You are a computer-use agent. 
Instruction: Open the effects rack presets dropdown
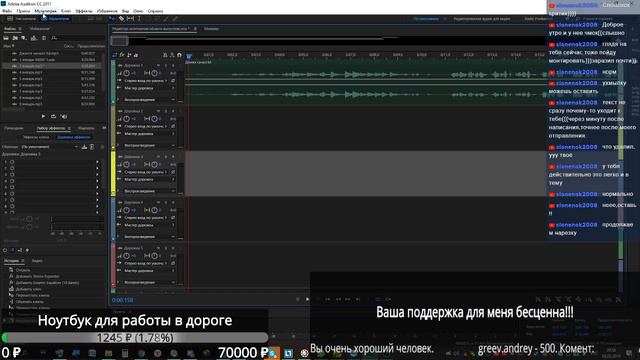pyautogui.click(x=49, y=147)
